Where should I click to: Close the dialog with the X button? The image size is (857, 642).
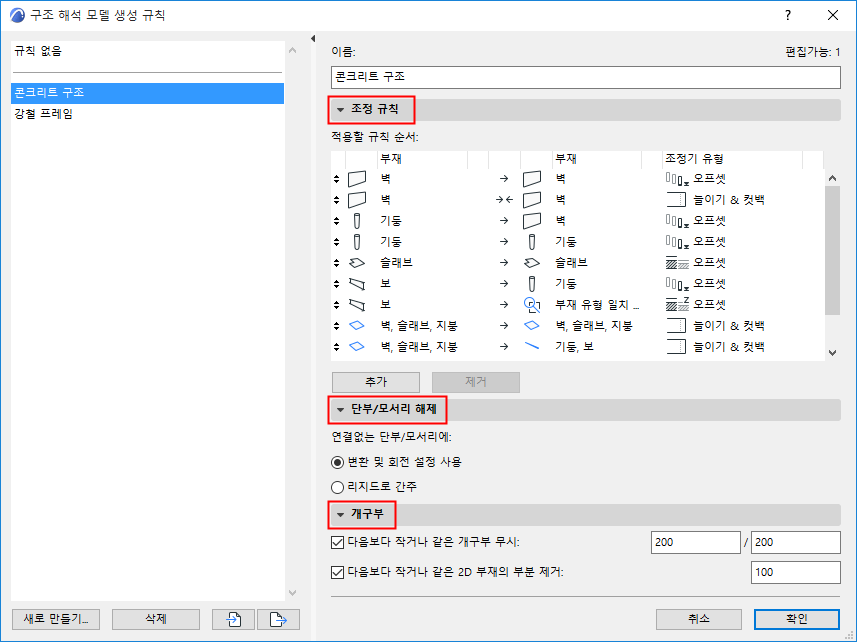(833, 15)
